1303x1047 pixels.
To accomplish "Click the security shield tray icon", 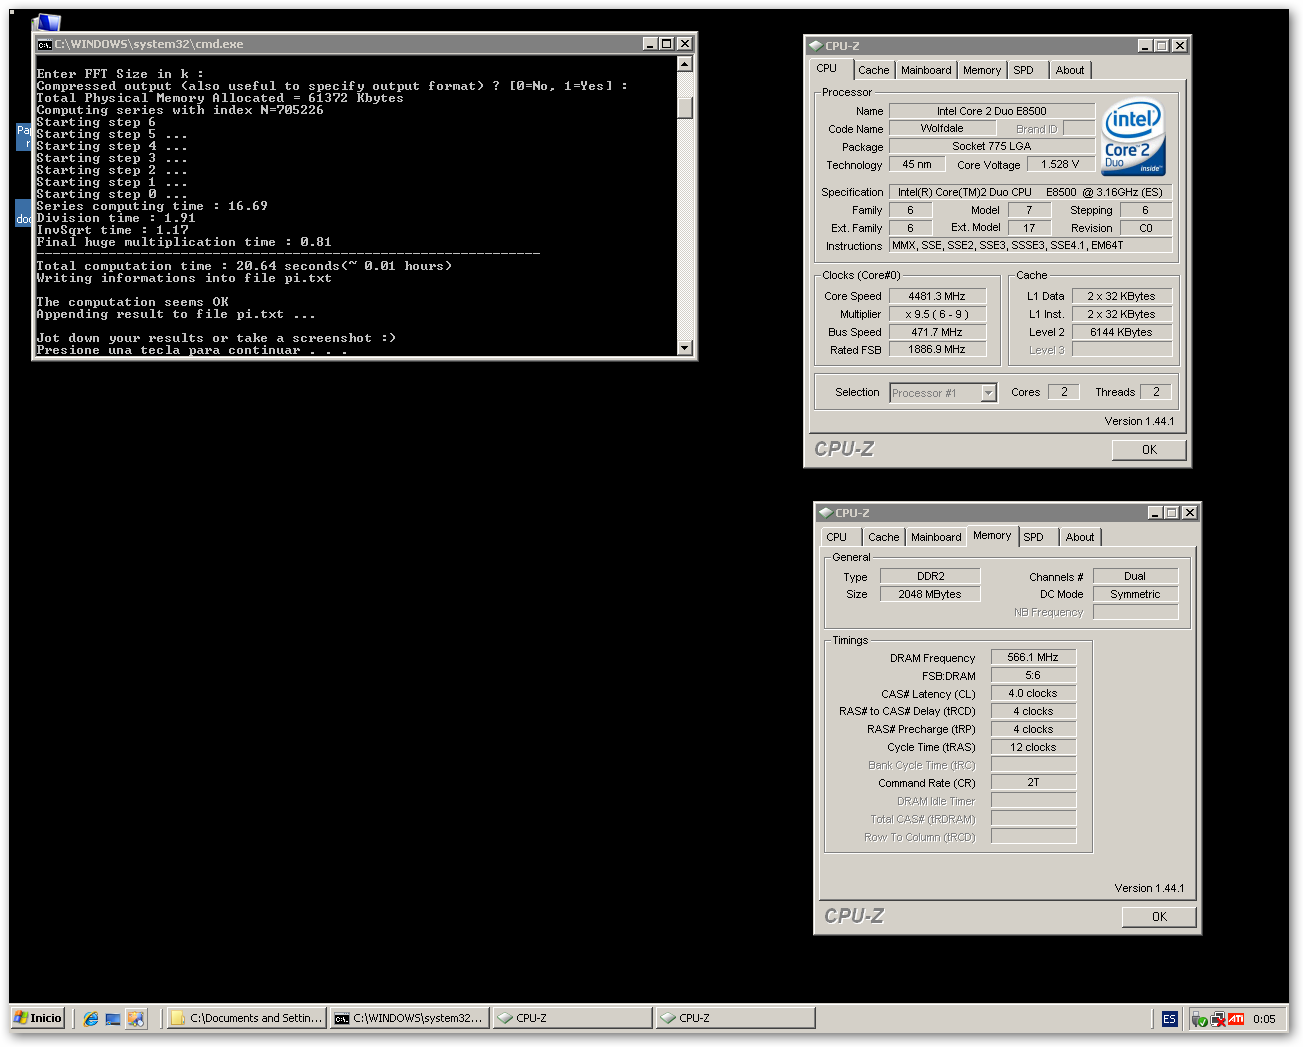I will [x=1200, y=1019].
